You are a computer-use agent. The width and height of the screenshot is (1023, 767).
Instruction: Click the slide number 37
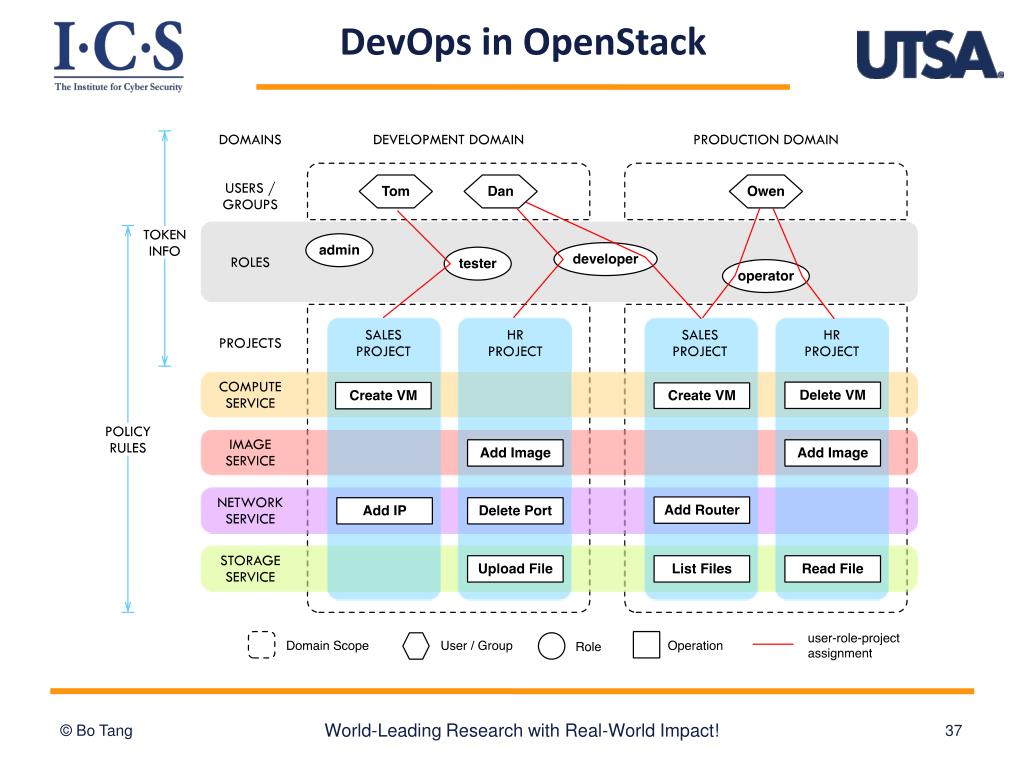coord(953,730)
